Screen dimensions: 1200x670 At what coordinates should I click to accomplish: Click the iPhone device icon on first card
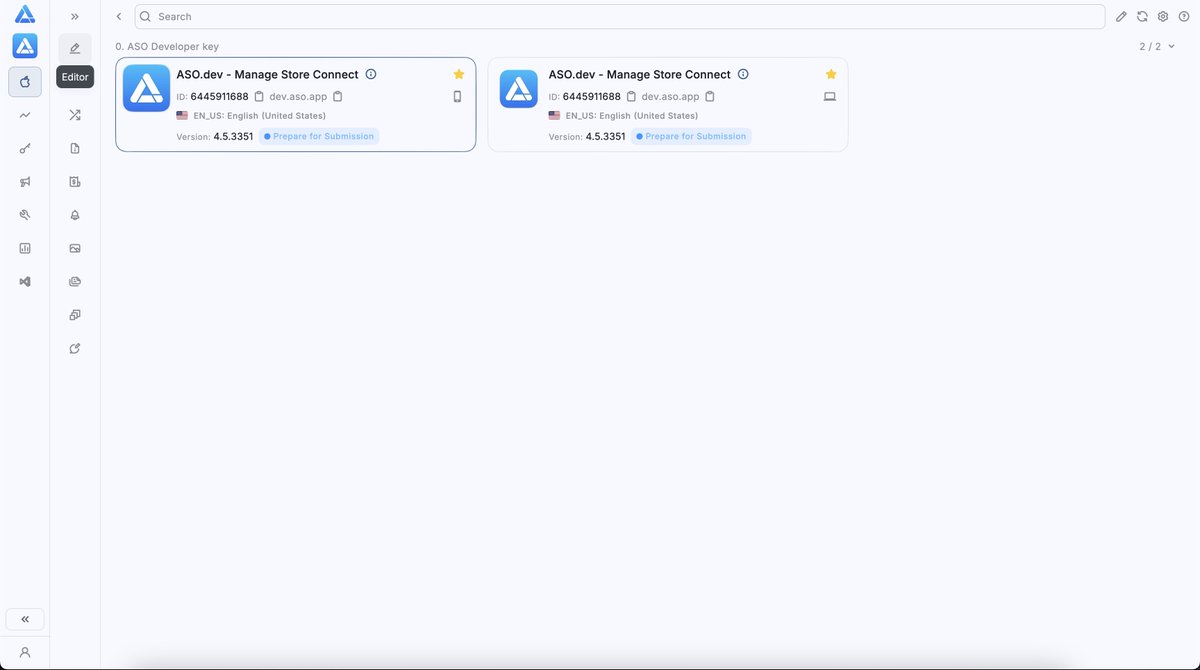coord(458,97)
